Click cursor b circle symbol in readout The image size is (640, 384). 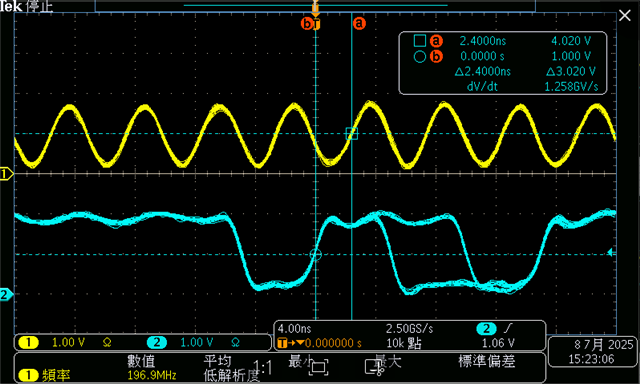click(x=420, y=56)
